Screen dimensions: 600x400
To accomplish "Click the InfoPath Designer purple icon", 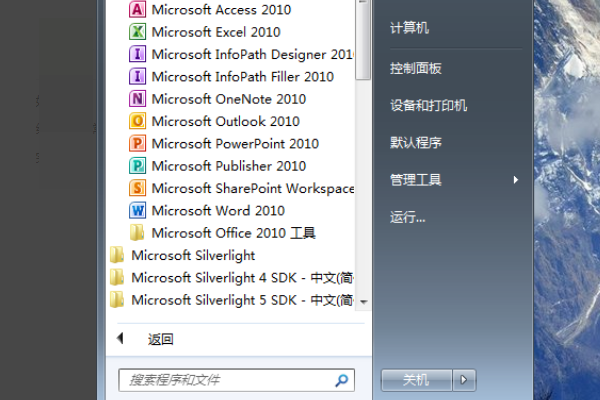I will pos(137,54).
